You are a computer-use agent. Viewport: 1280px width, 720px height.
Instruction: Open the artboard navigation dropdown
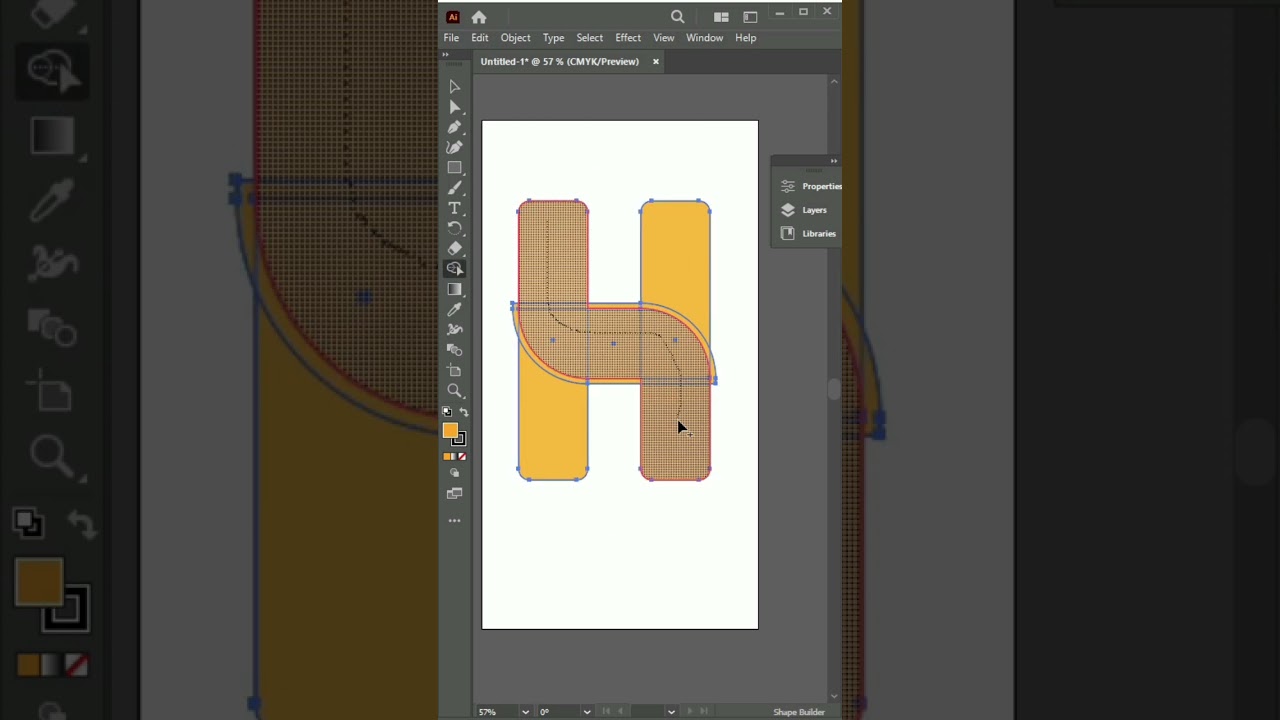point(671,712)
